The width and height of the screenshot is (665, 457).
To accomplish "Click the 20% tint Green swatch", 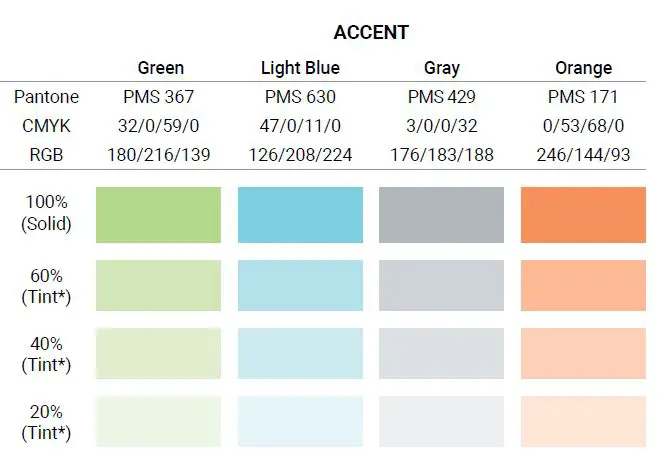I will coord(158,421).
